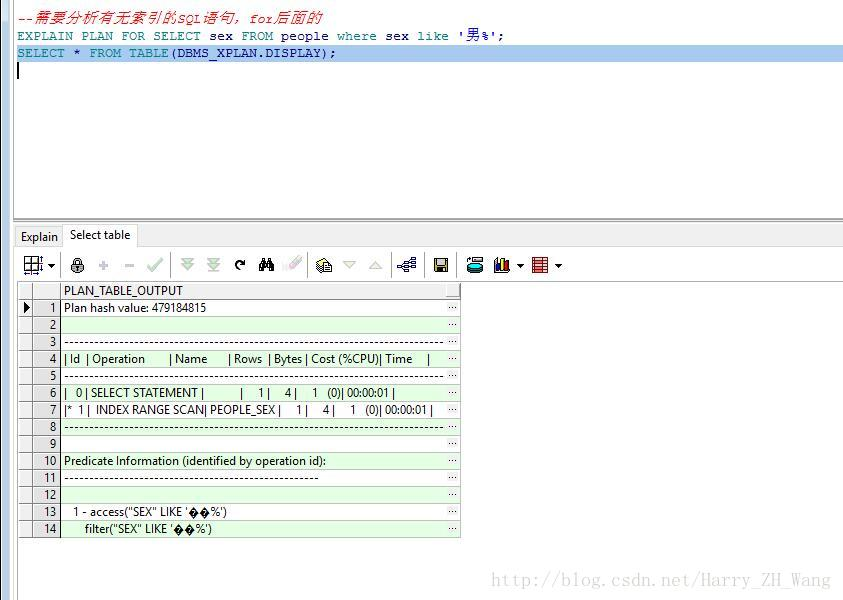
Task: Switch to the Explain tab
Action: [x=38, y=237]
